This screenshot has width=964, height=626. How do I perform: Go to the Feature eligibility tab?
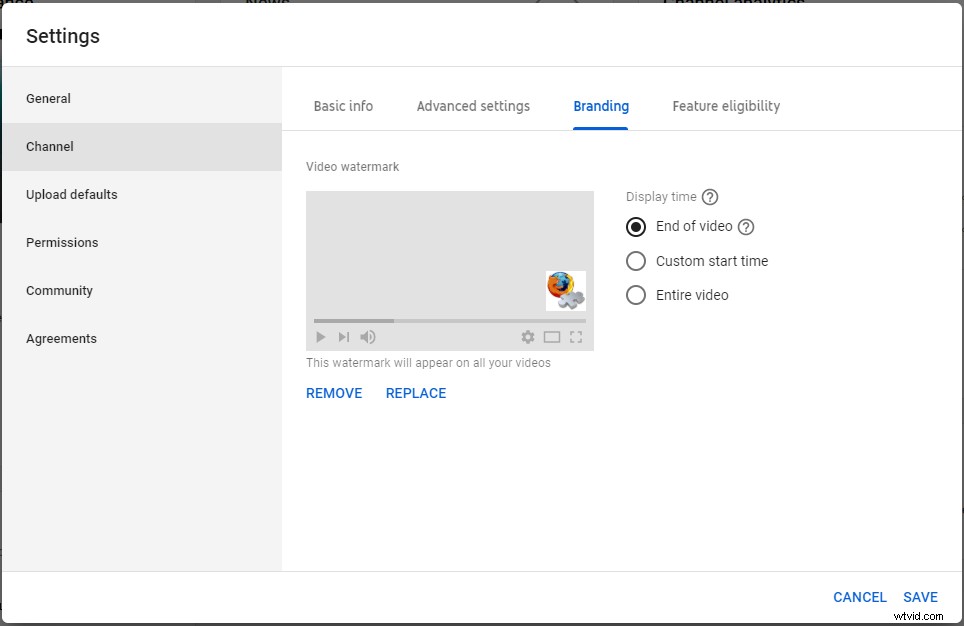pos(726,106)
